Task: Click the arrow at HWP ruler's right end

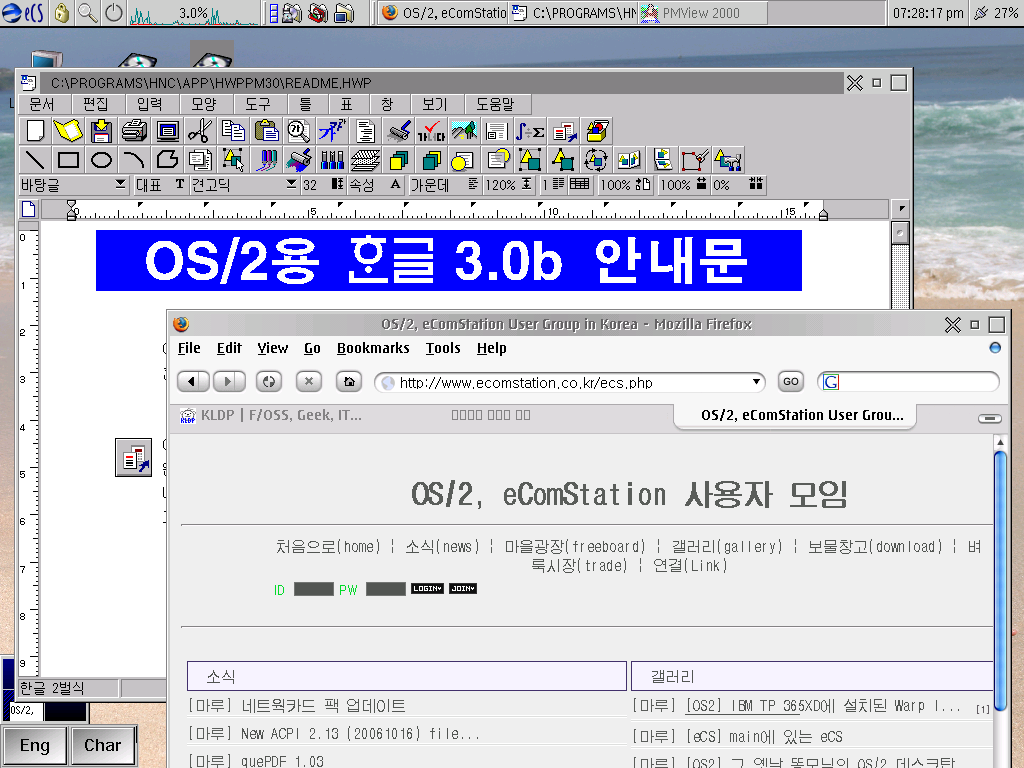Action: pyautogui.click(x=901, y=209)
